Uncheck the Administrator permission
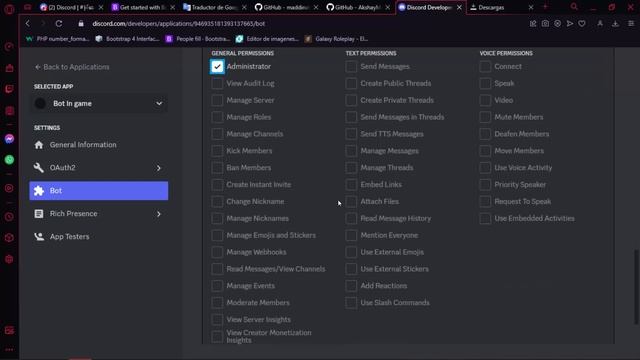 click(217, 67)
